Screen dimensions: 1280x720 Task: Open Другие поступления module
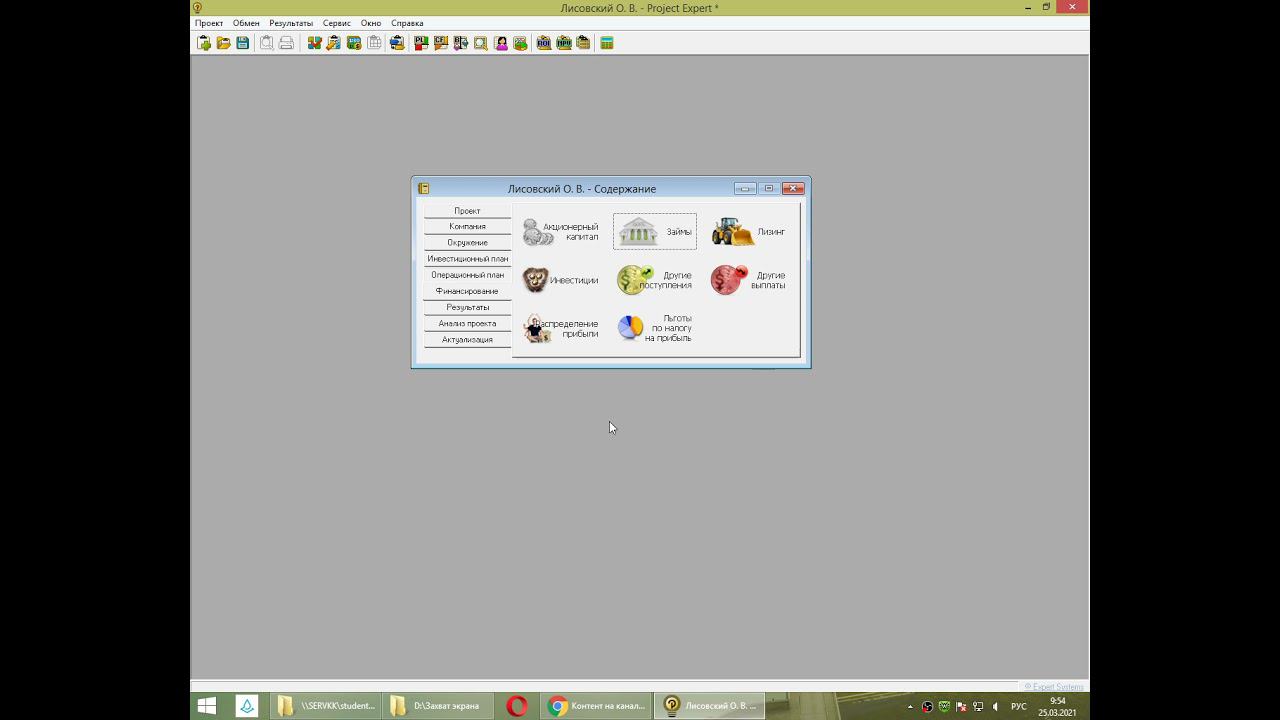[655, 280]
